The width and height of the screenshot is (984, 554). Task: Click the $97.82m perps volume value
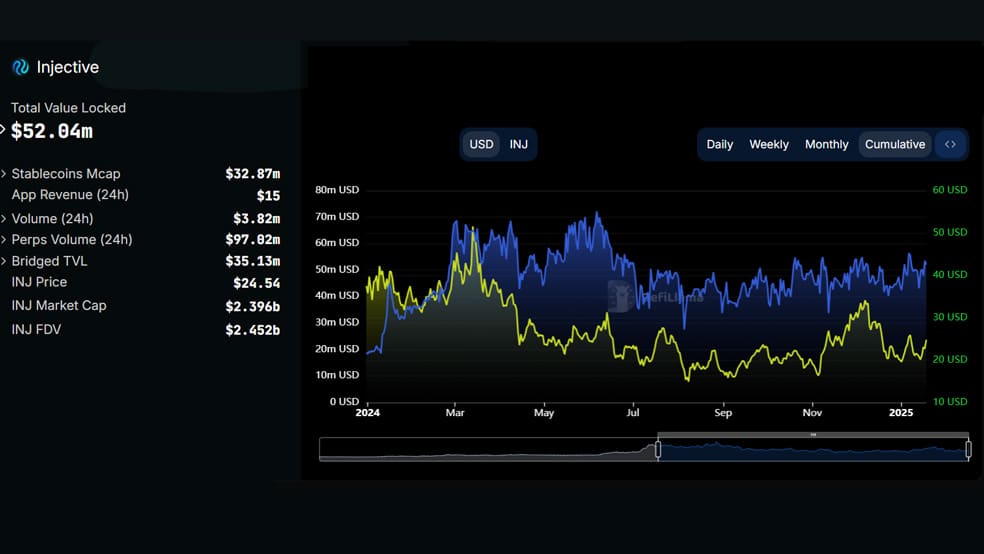[x=253, y=240]
